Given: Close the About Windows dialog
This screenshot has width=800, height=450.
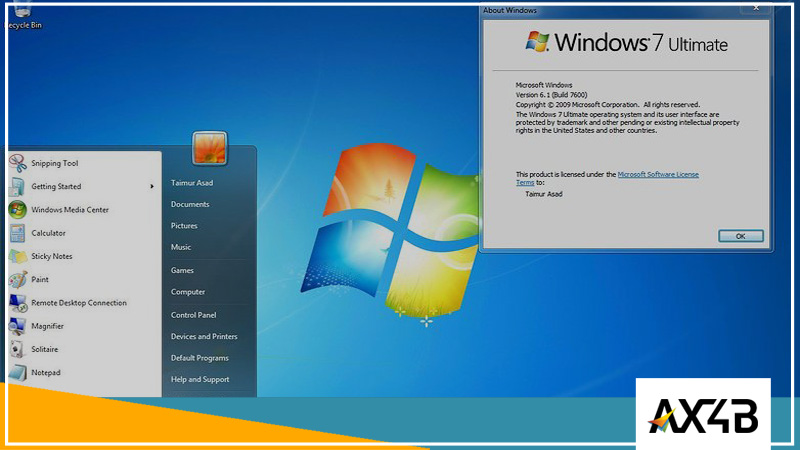Looking at the screenshot, I should pyautogui.click(x=756, y=8).
